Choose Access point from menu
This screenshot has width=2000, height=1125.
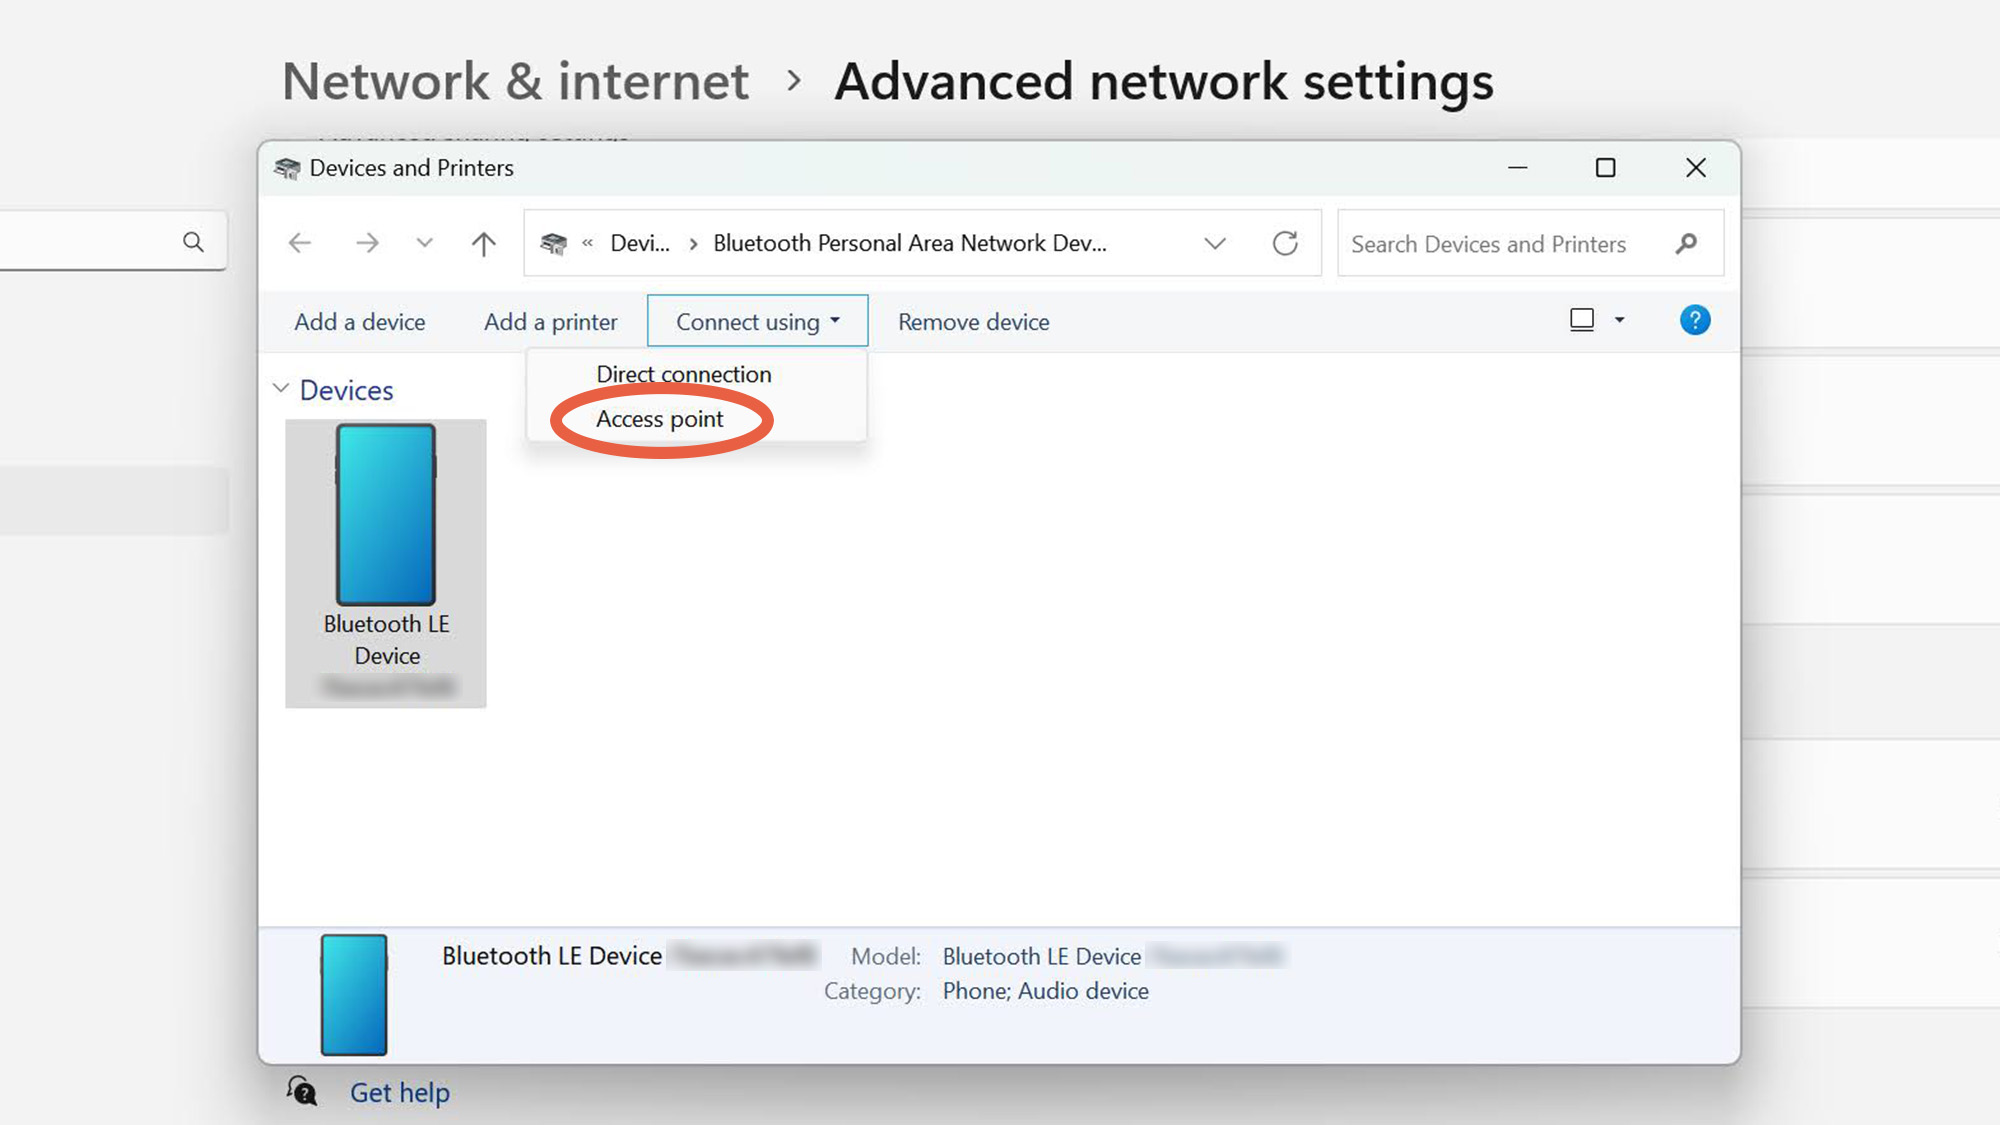pos(660,419)
